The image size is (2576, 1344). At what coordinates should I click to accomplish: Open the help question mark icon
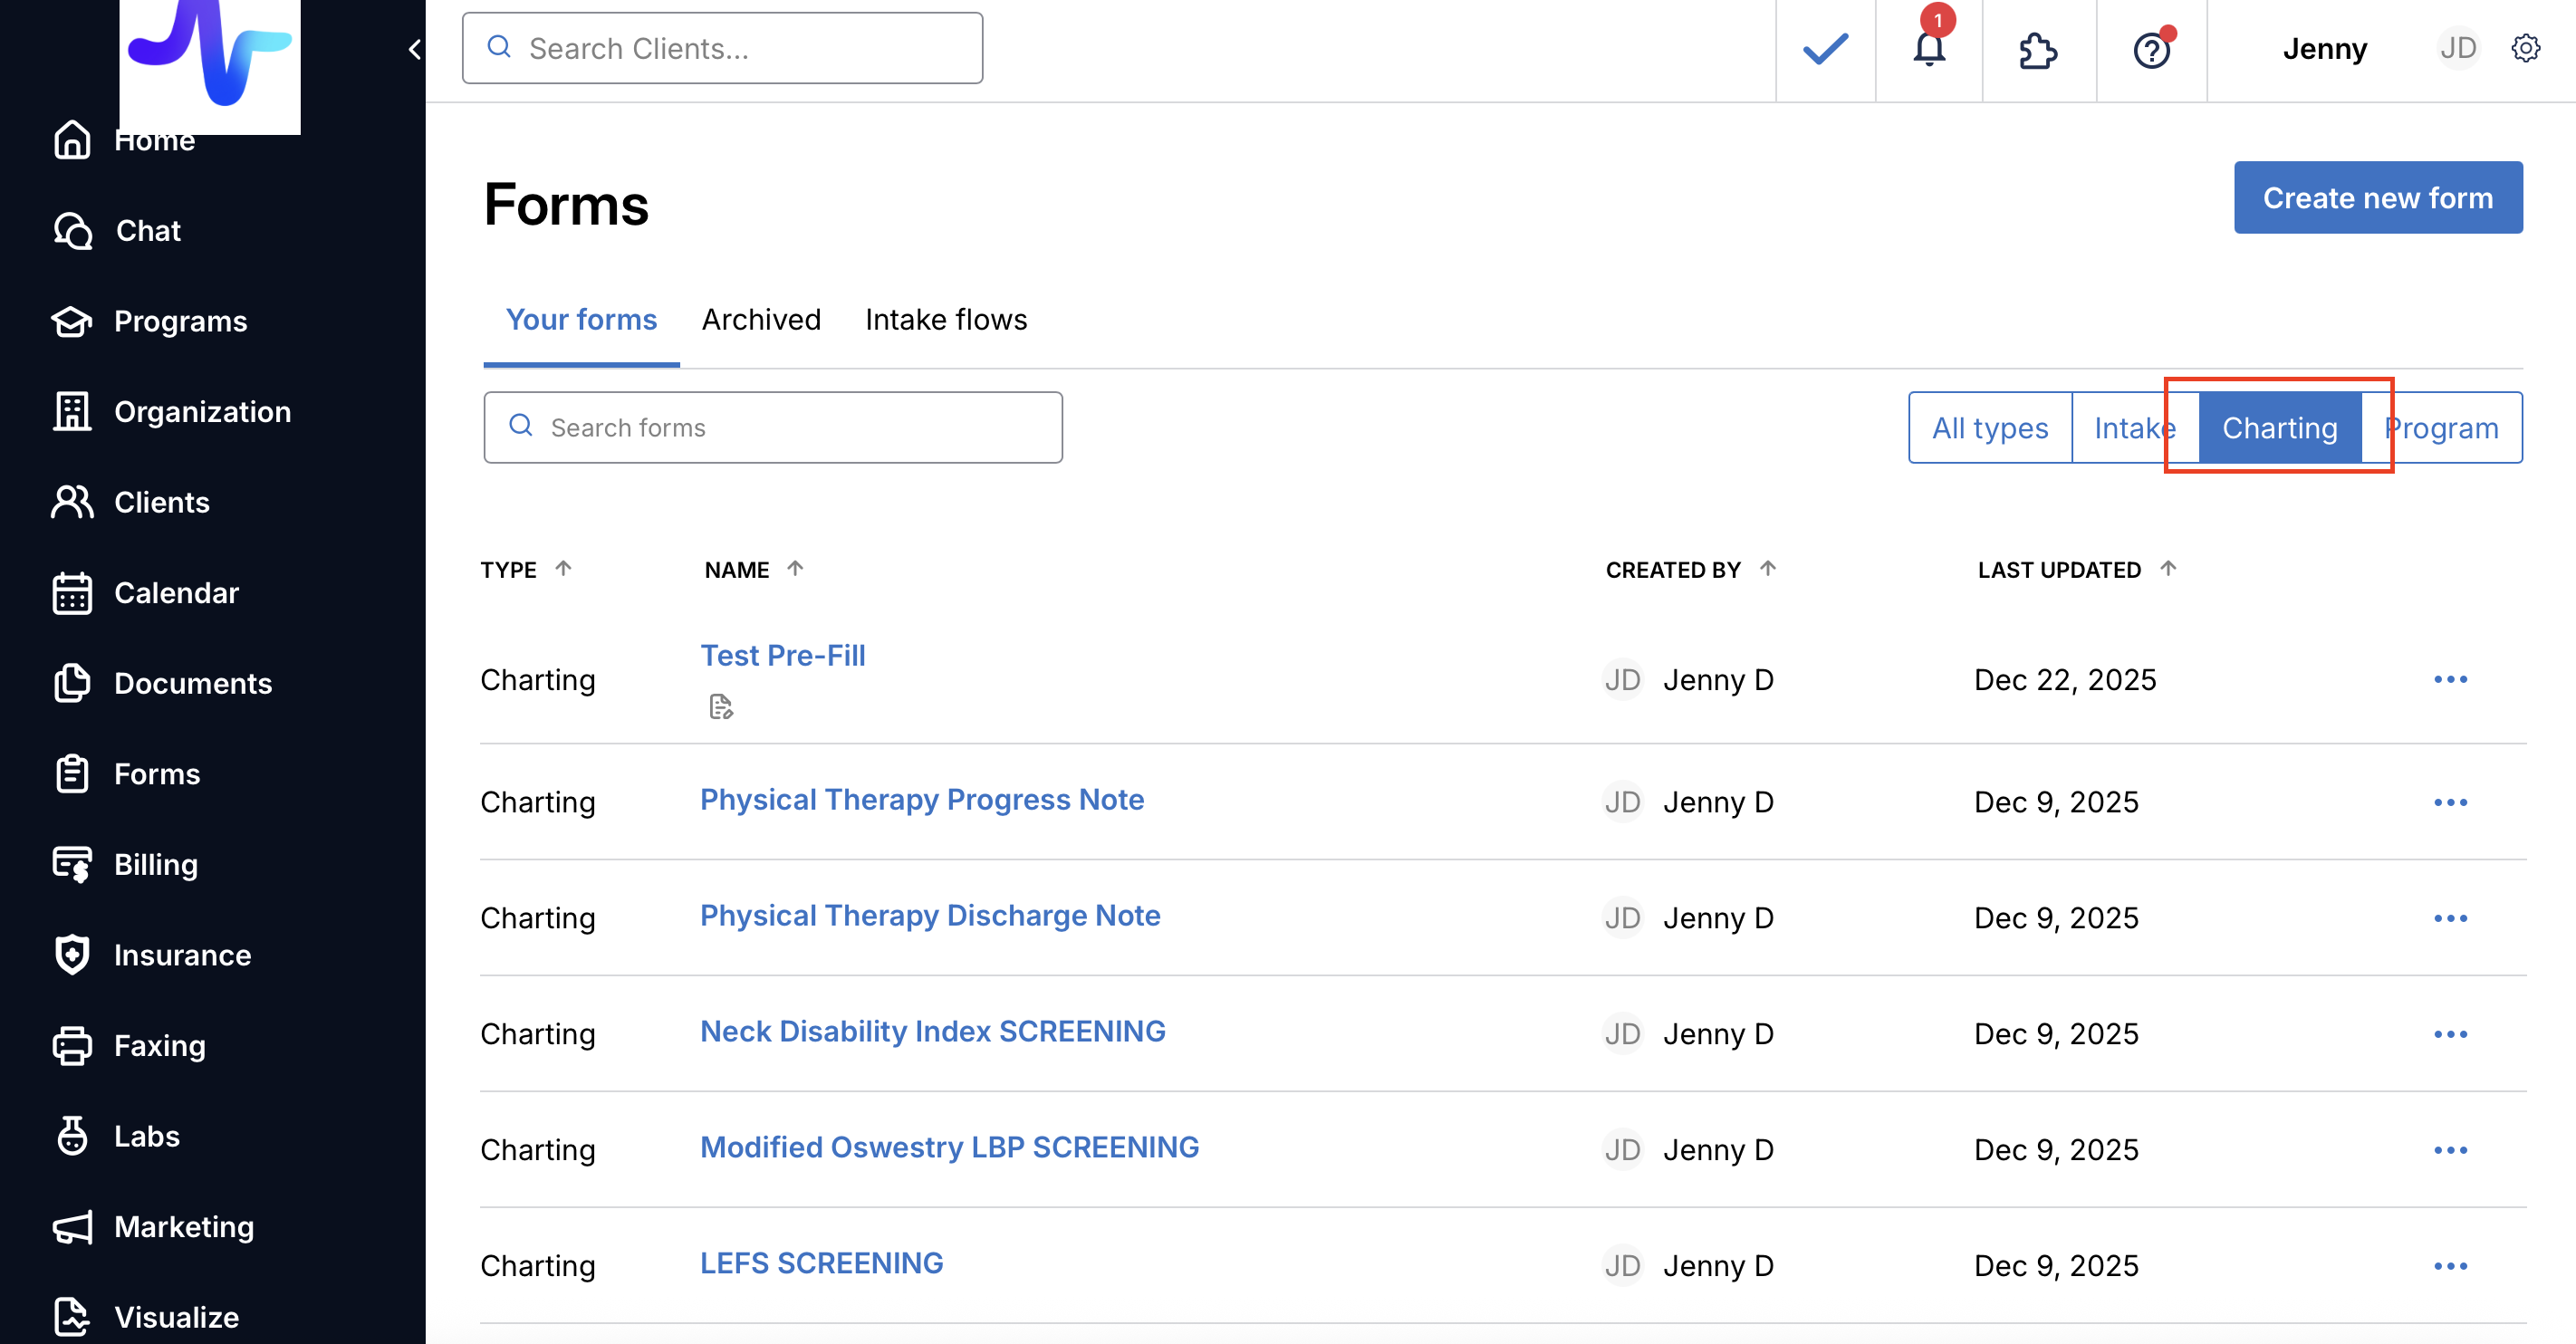2151,50
